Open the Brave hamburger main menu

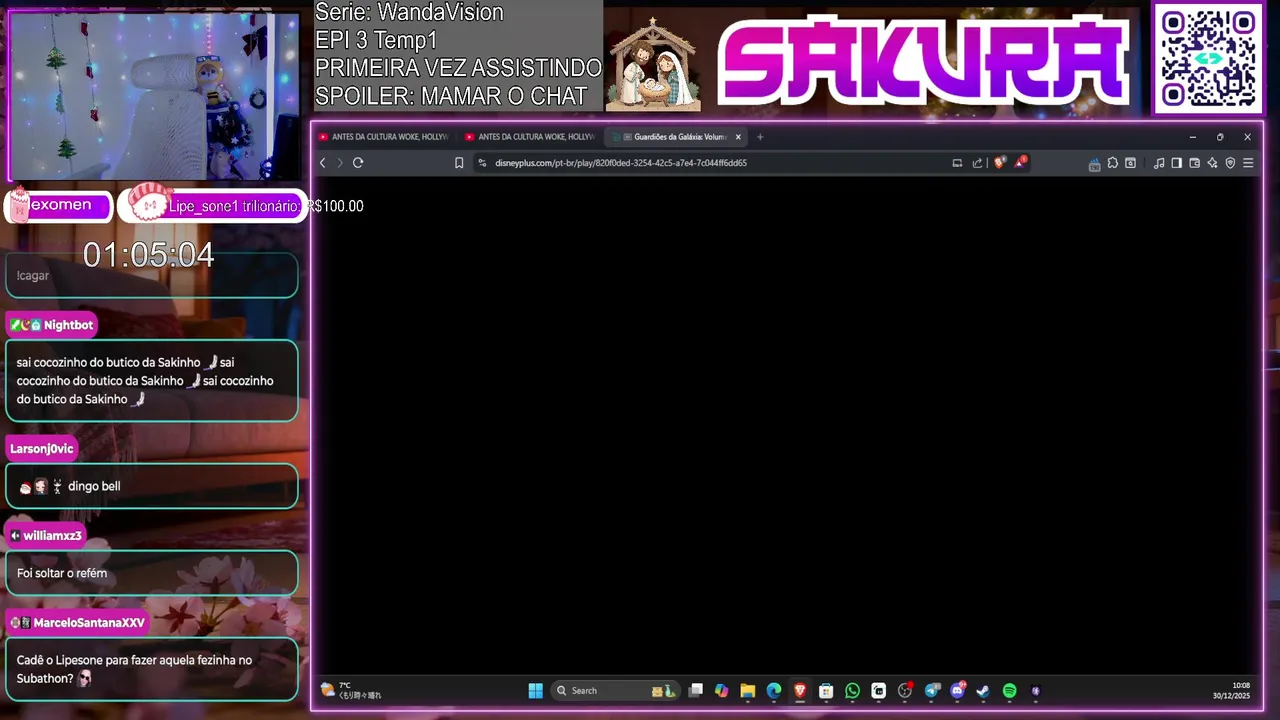[x=1248, y=163]
